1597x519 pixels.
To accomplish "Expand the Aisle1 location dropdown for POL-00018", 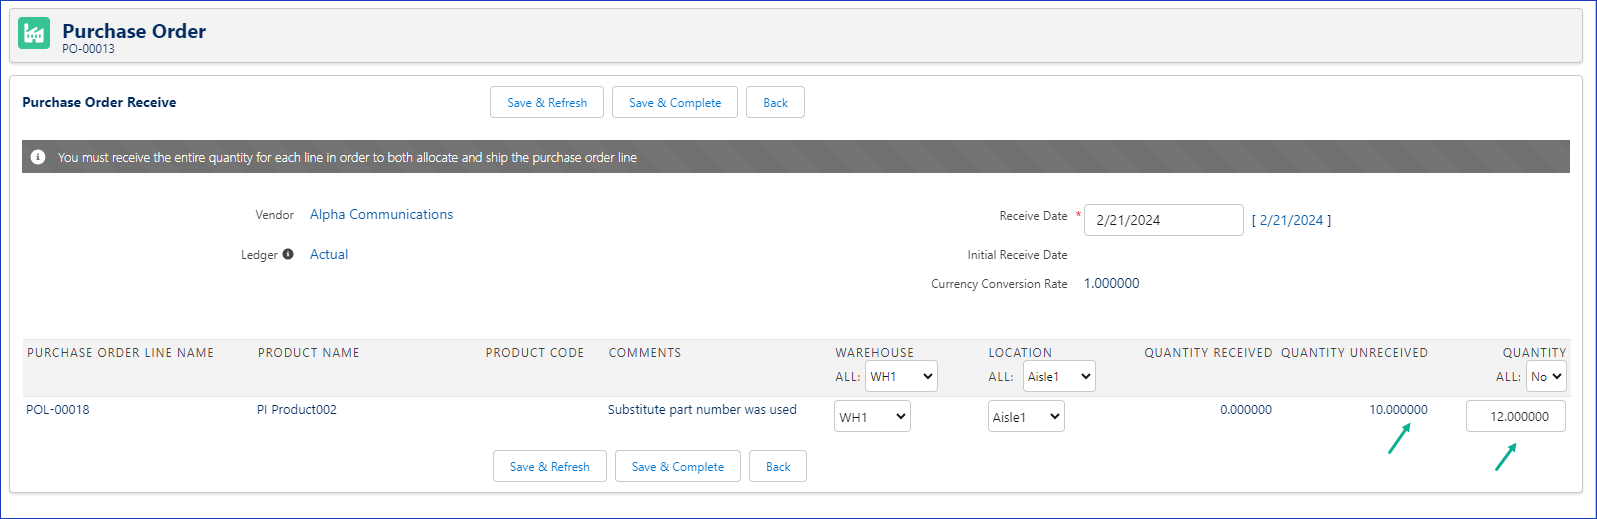I will click(1026, 416).
